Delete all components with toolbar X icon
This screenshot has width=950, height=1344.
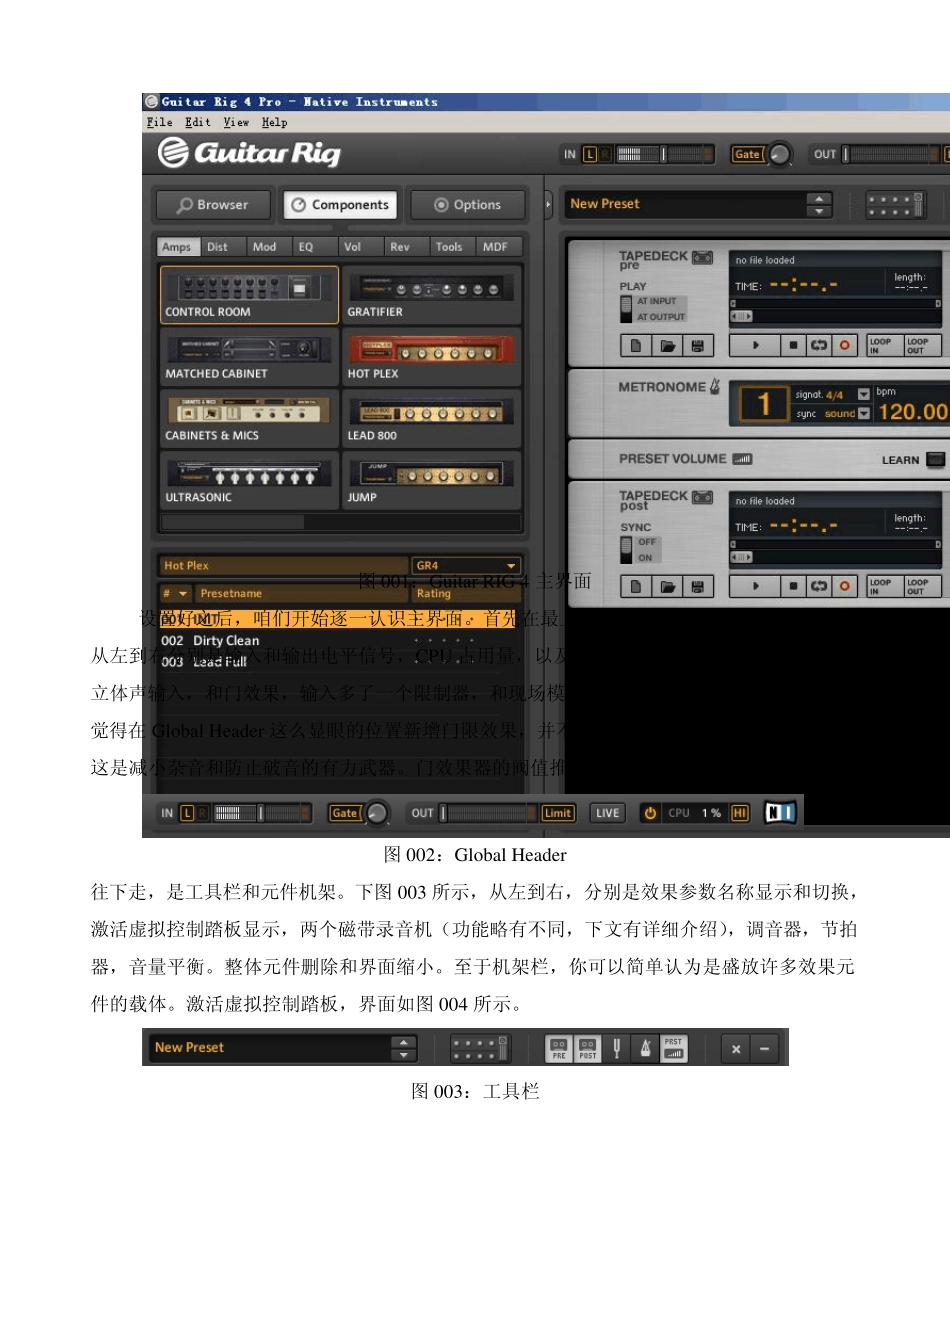point(736,1049)
